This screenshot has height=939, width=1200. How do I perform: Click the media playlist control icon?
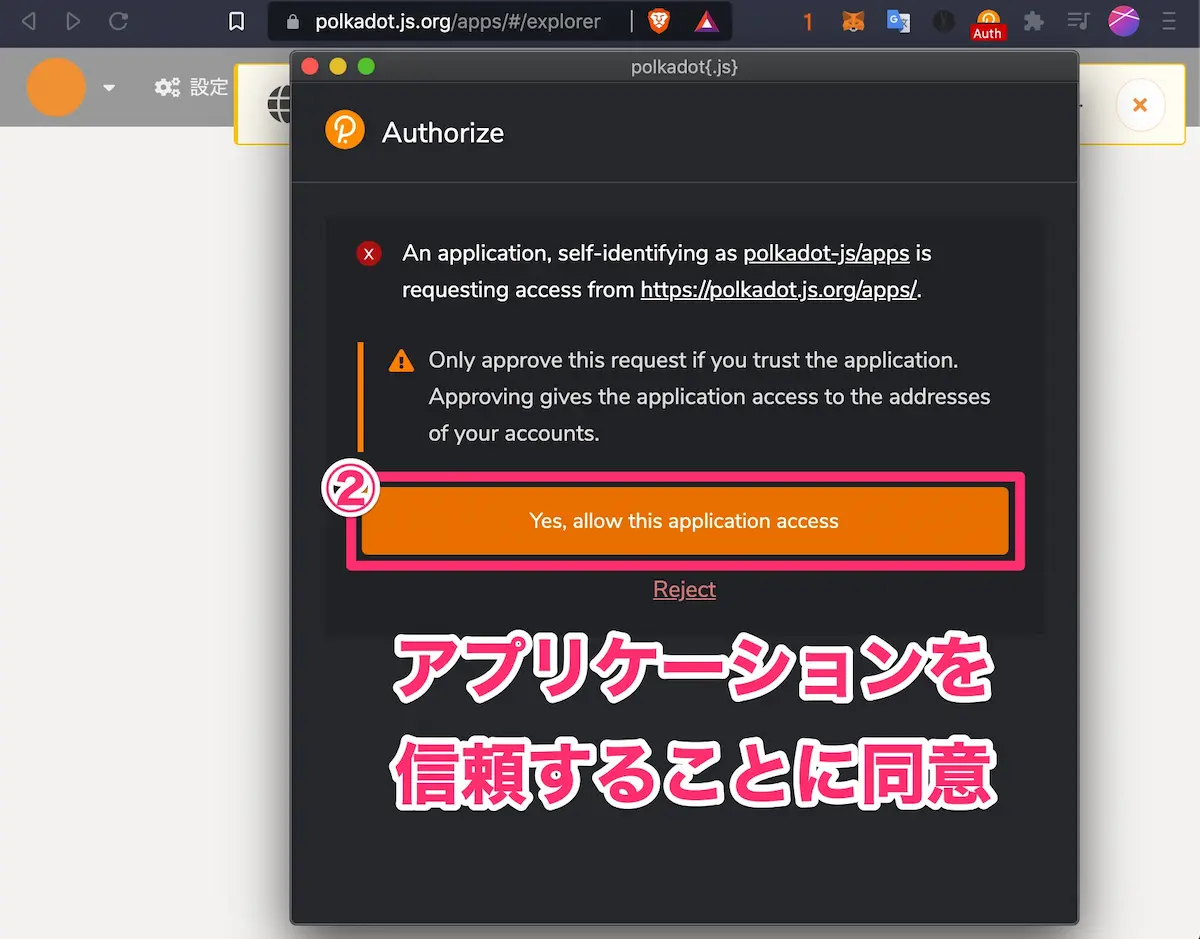(x=1078, y=21)
